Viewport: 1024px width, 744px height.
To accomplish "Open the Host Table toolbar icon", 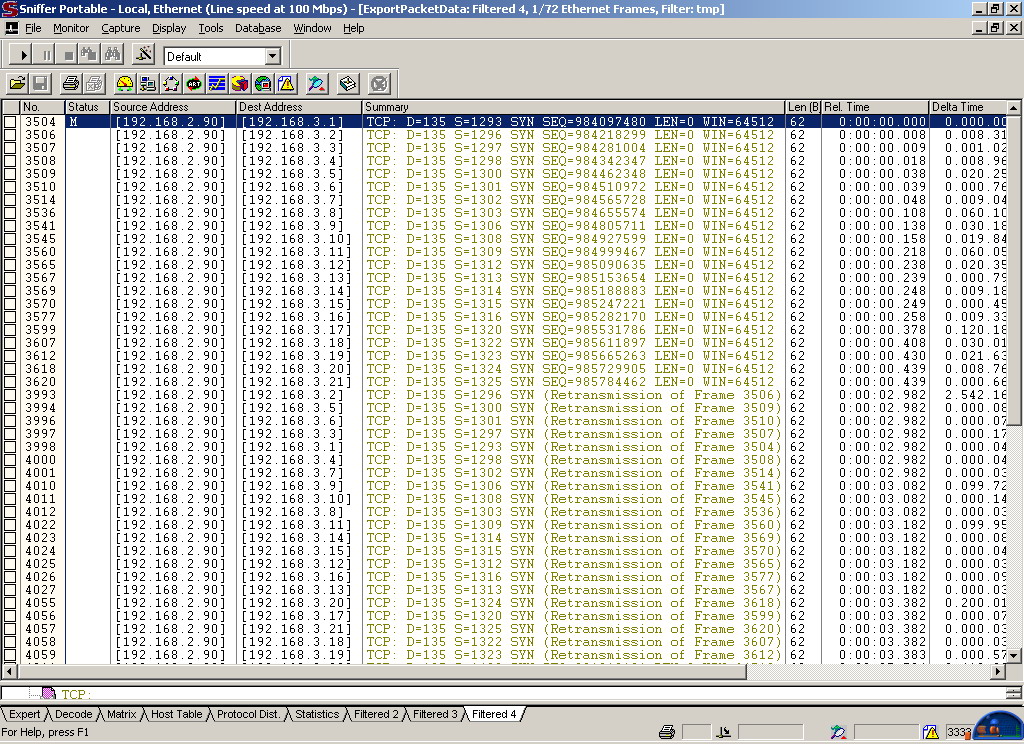I will tap(148, 83).
